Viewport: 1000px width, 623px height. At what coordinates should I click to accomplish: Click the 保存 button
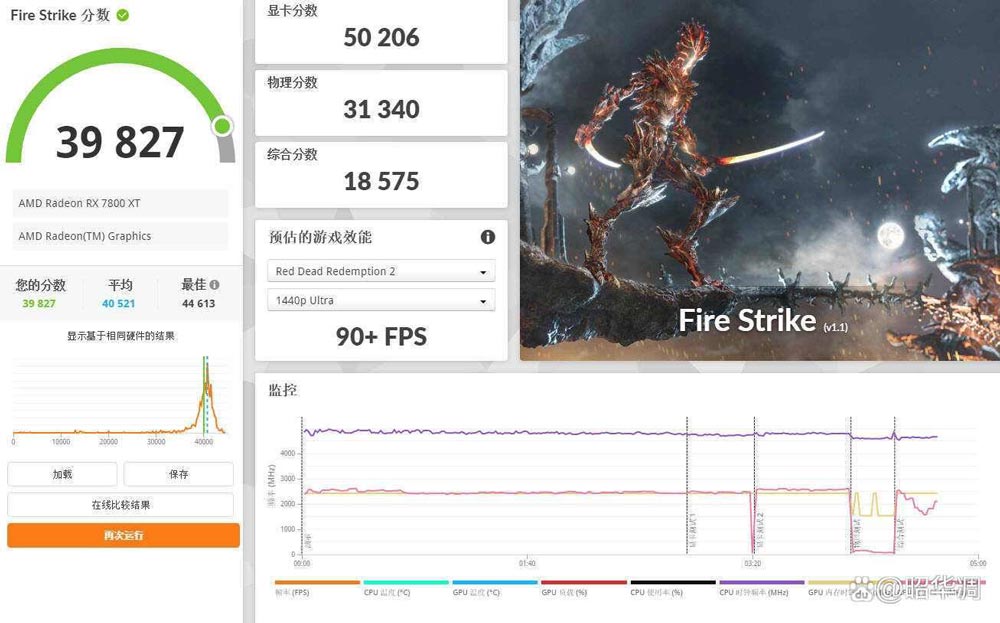[x=179, y=474]
